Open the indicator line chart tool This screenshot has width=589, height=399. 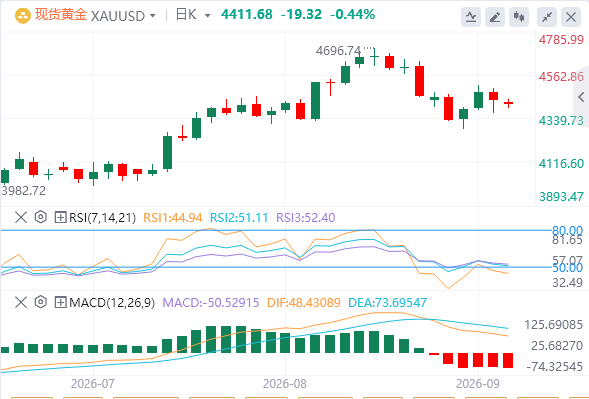[471, 17]
